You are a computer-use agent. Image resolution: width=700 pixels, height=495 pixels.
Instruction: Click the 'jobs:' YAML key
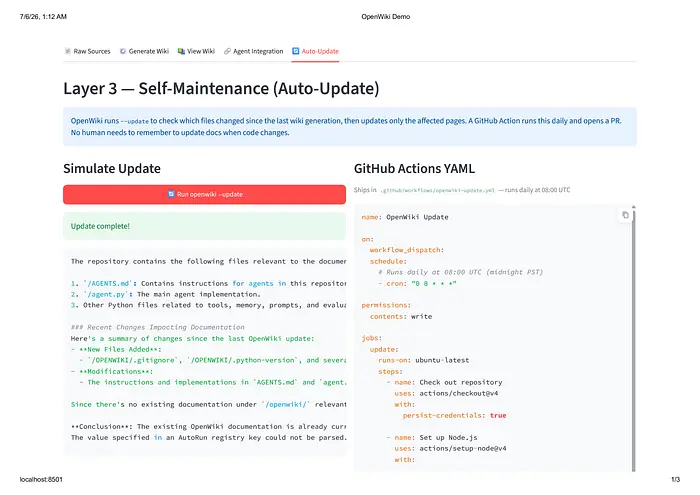(x=372, y=338)
